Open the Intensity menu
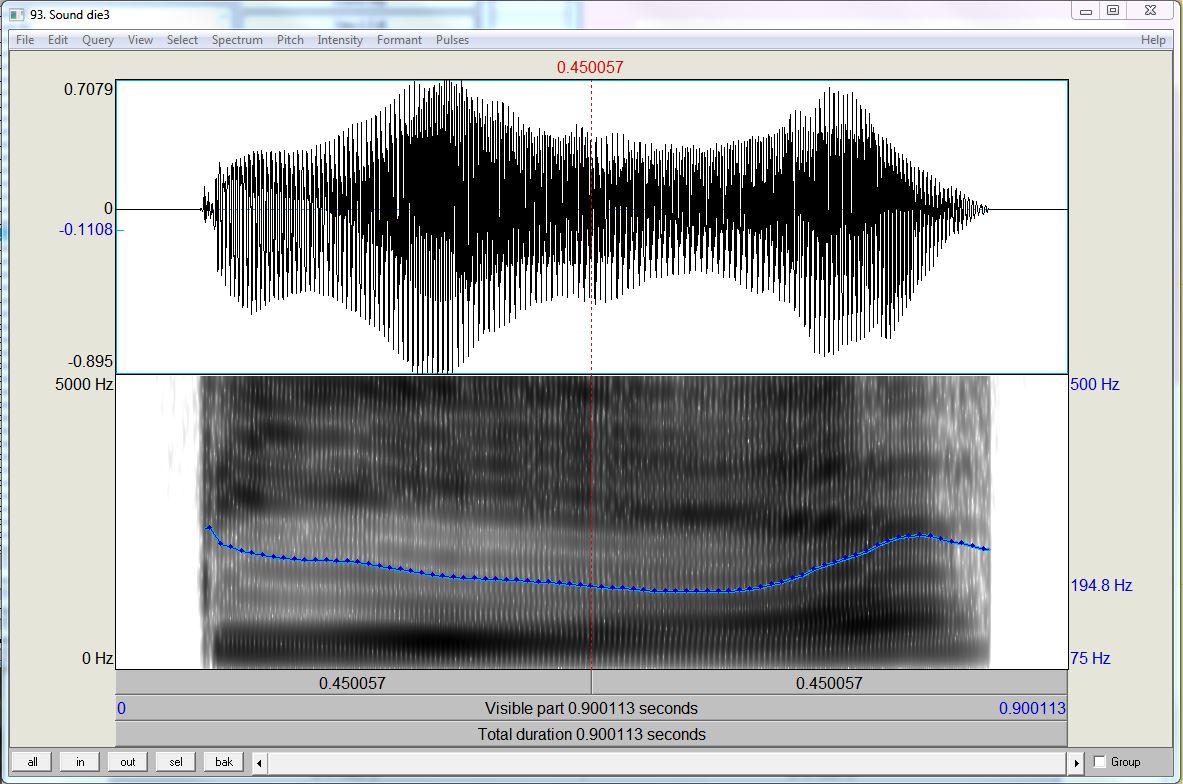This screenshot has width=1183, height=784. 340,40
